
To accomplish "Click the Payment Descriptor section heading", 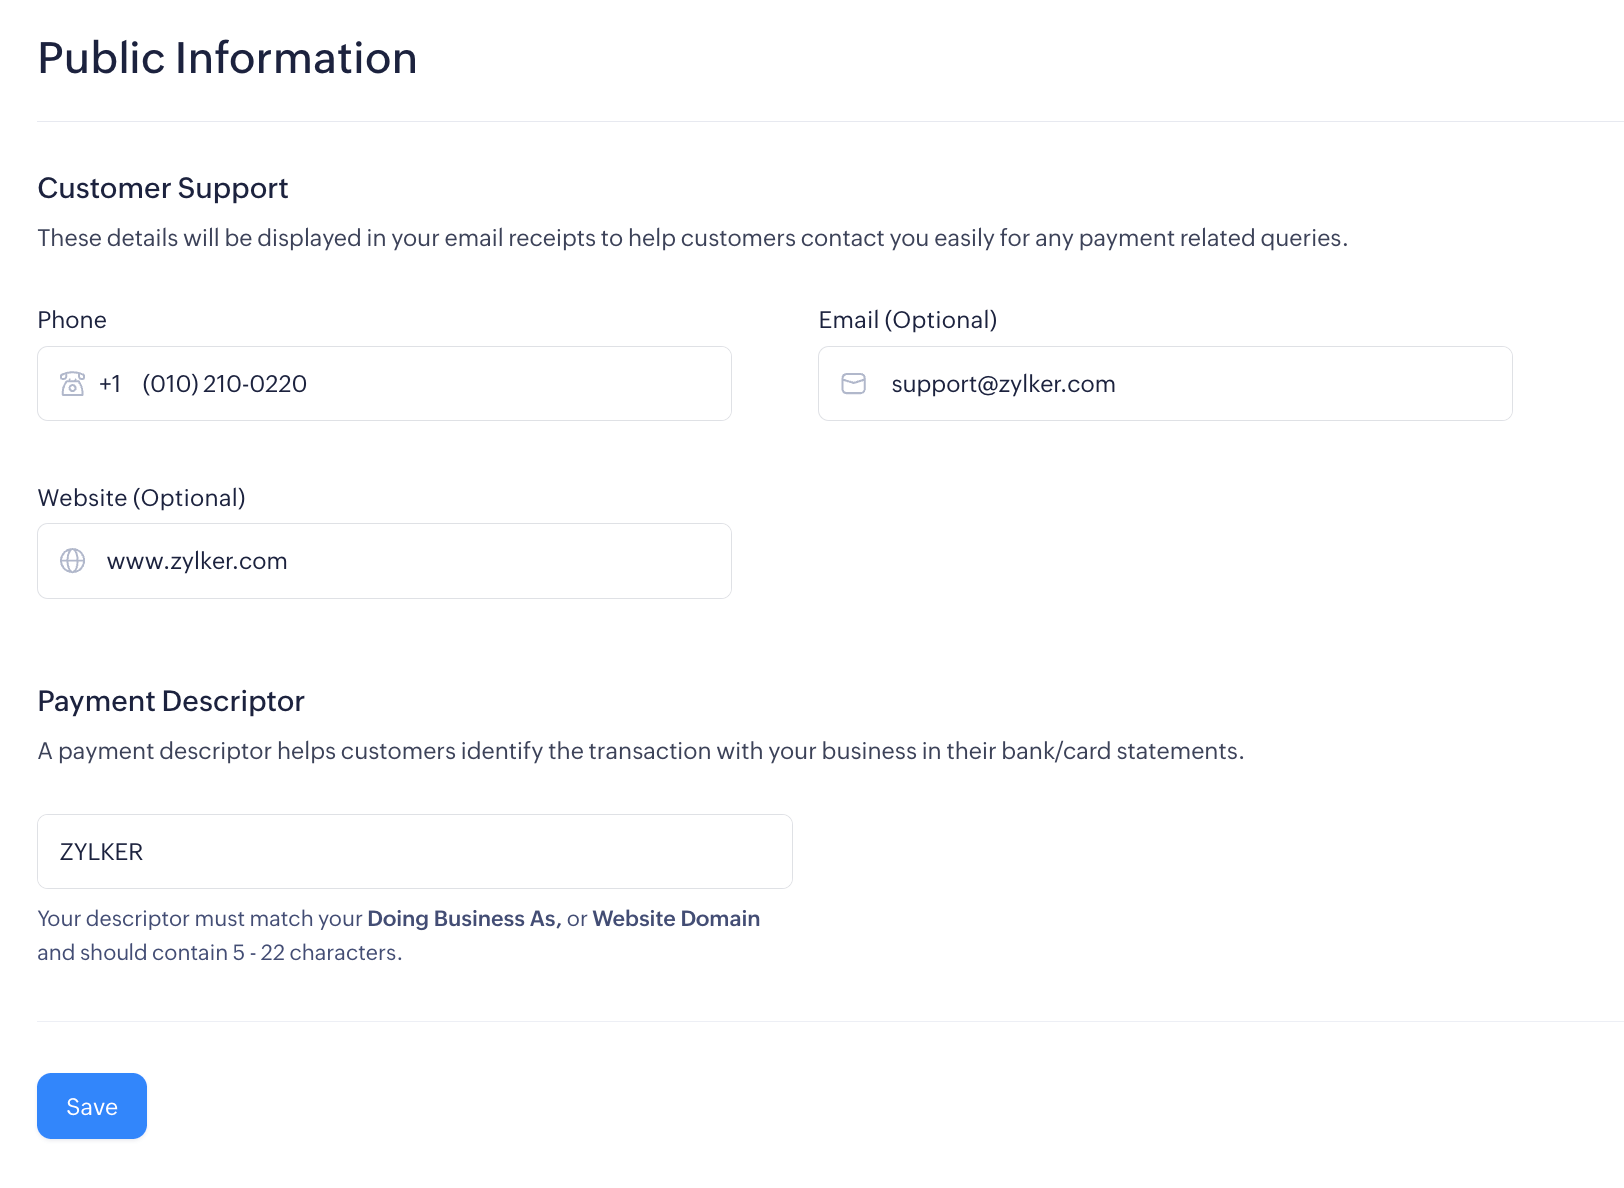I will (x=171, y=701).
